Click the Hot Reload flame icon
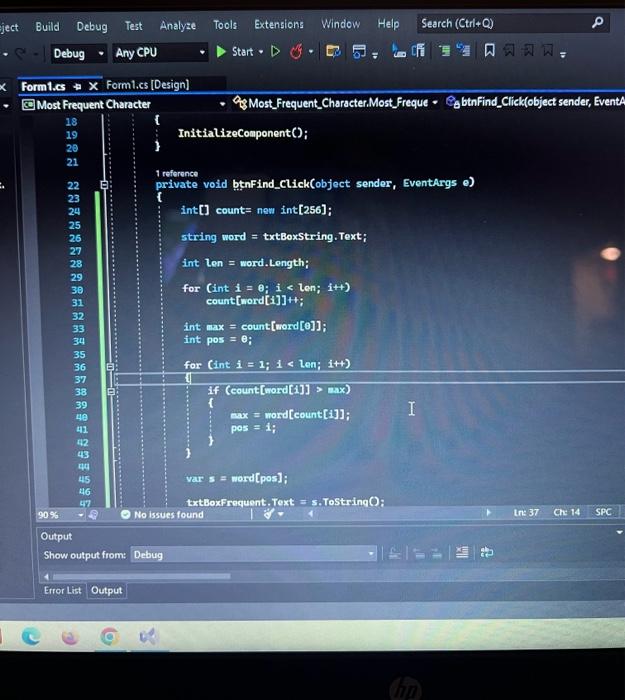This screenshot has width=625, height=700. click(296, 52)
